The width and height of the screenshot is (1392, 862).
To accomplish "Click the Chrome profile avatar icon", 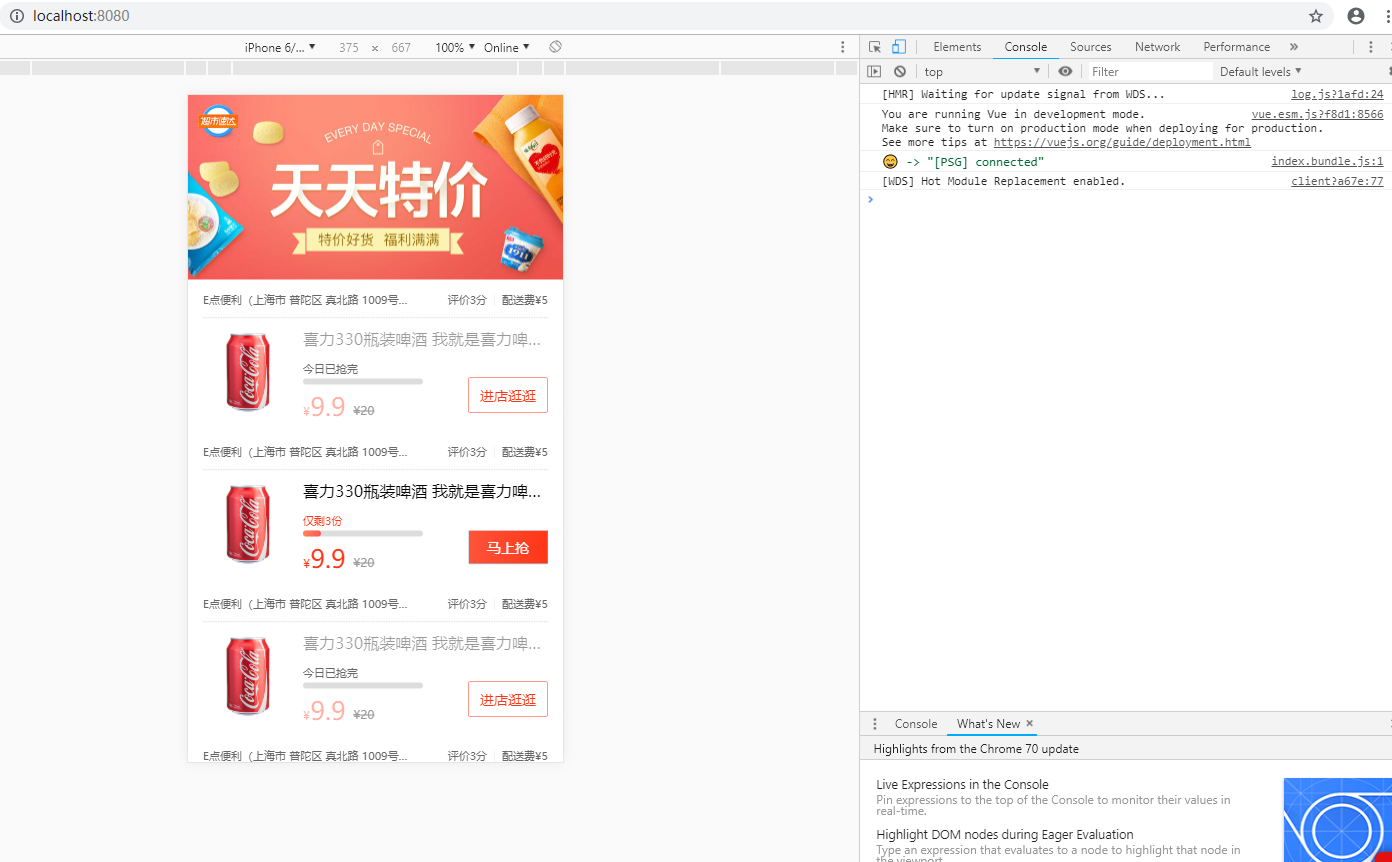I will 1355,16.
